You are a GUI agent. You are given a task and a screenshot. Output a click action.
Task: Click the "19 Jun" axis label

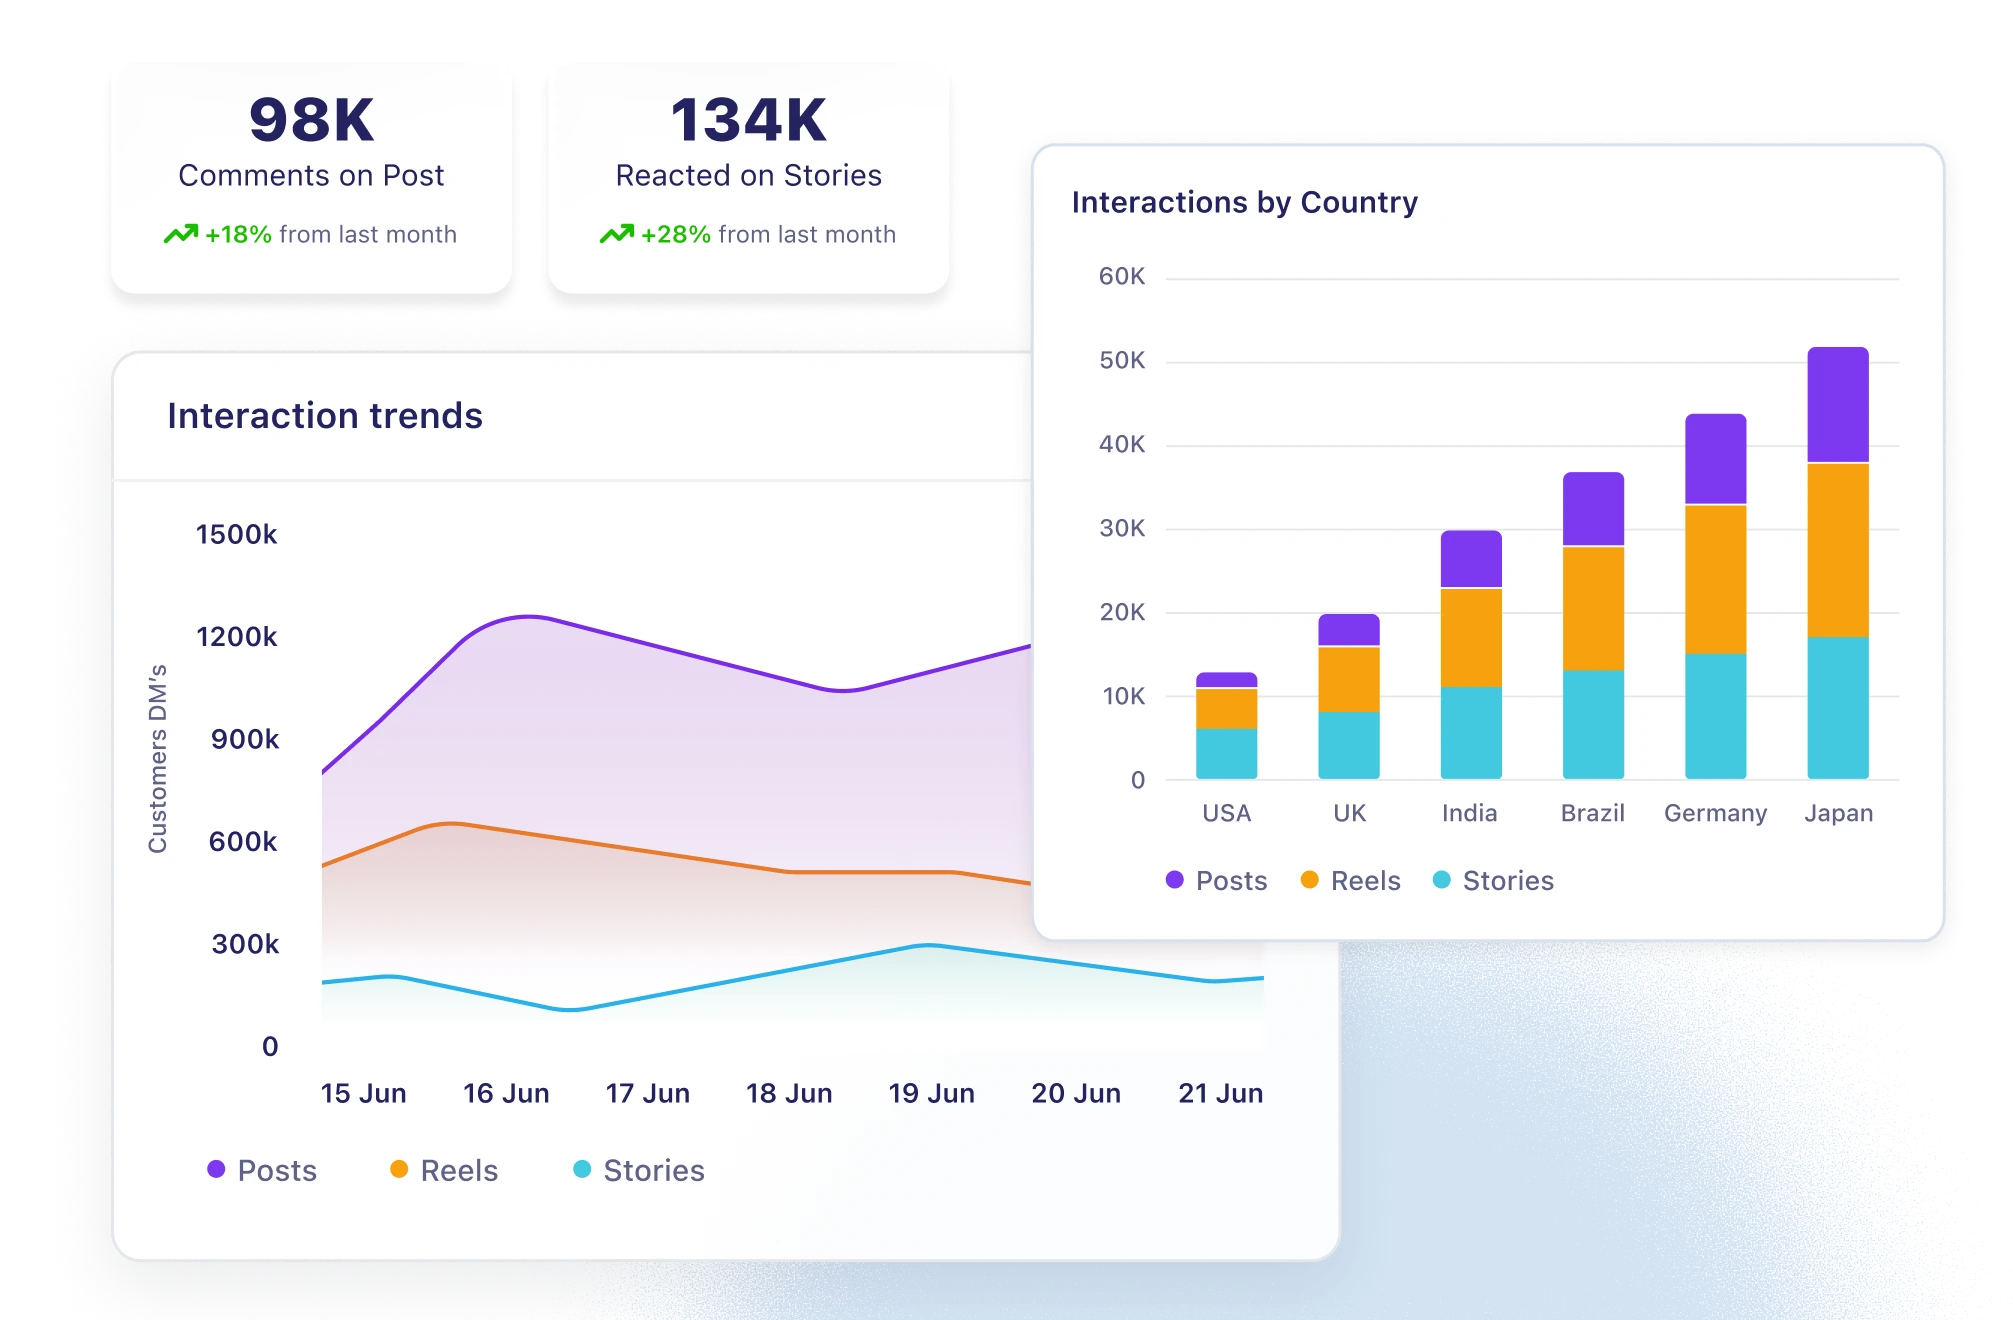pyautogui.click(x=932, y=1093)
